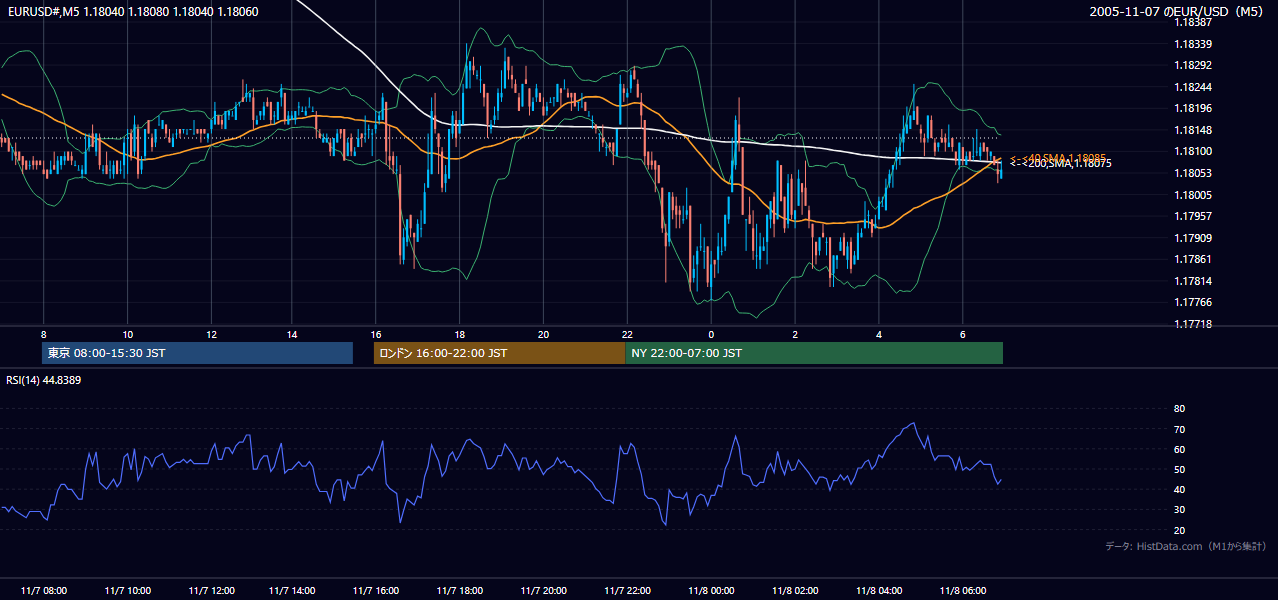Click the 11/7 16:00 time axis label
1278x600 pixels.
[378, 591]
